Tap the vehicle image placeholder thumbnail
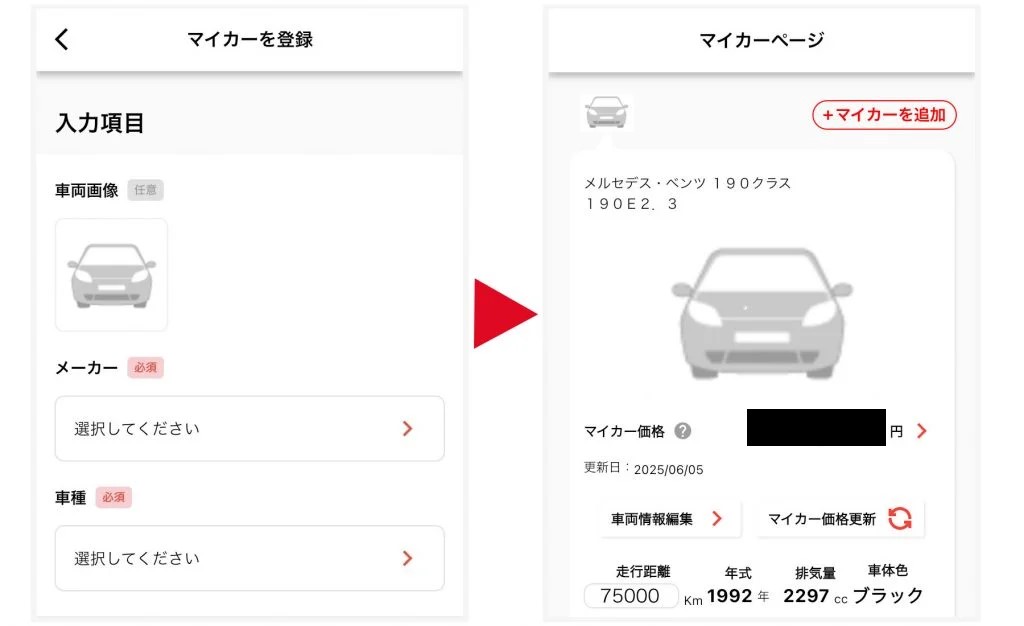Viewport: 1024px width, 626px height. tap(112, 275)
